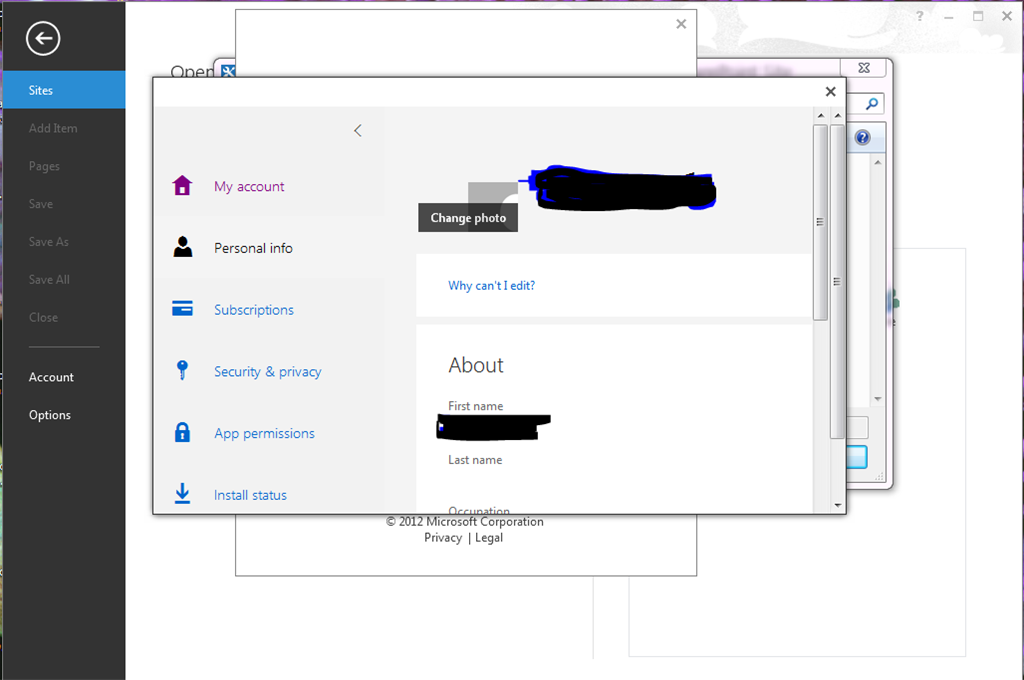Screen dimensions: 1024x680
Task: Open the My account link
Action: pyautogui.click(x=249, y=187)
